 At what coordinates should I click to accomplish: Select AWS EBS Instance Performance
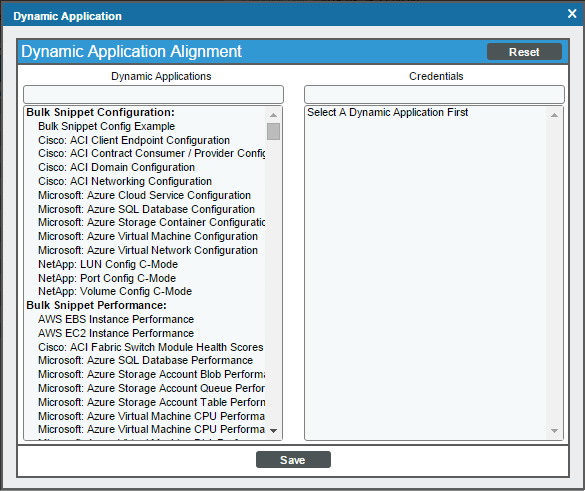coord(116,319)
